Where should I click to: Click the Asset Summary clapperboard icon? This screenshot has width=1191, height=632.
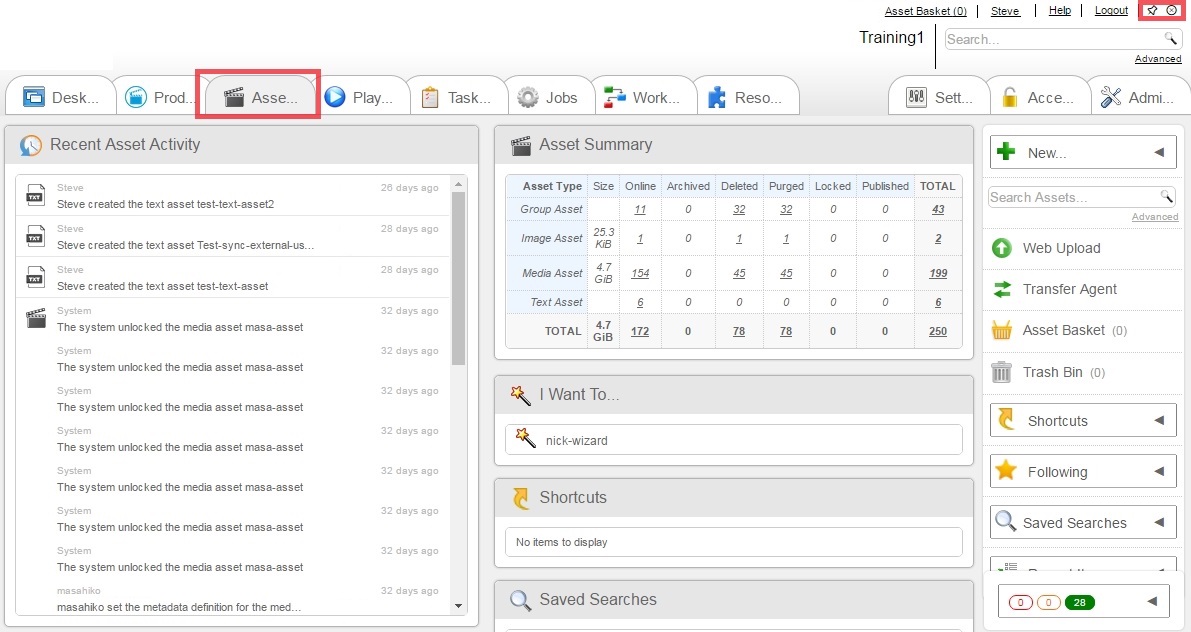(x=521, y=145)
